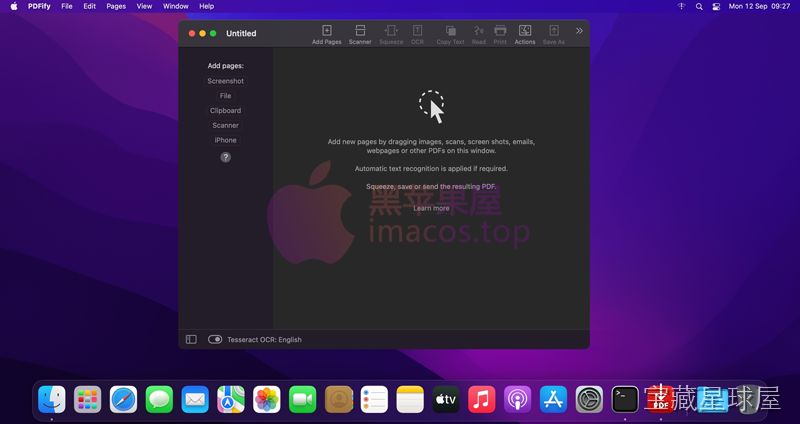The width and height of the screenshot is (800, 424).
Task: Open Spotlight search in menu bar
Action: pyautogui.click(x=699, y=6)
